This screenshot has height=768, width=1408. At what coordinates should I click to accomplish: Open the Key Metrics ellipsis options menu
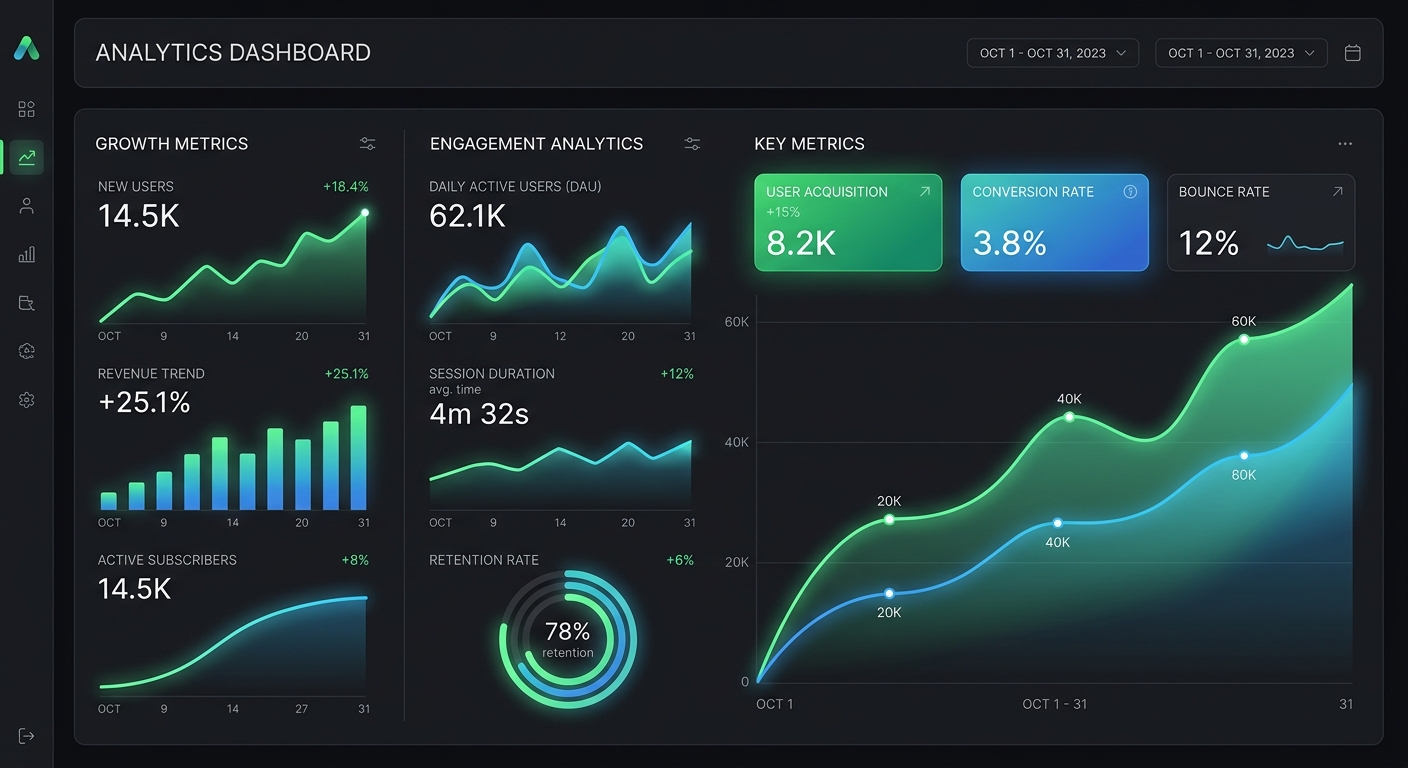[x=1345, y=143]
